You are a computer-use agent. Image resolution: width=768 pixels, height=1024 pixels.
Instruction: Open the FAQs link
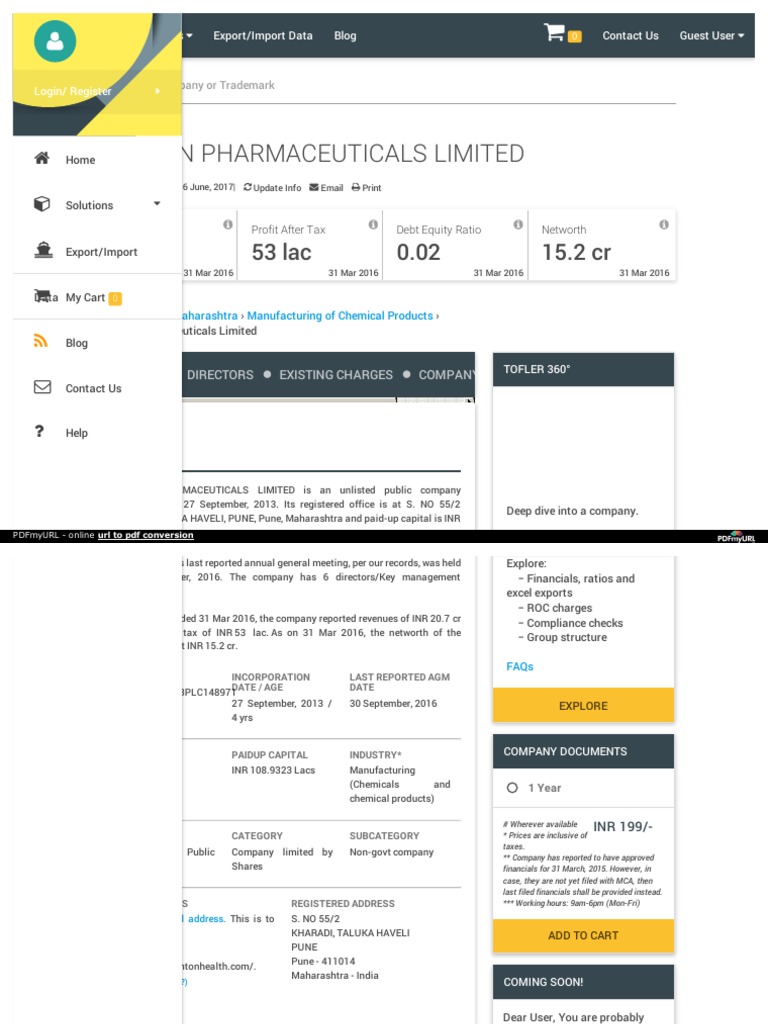520,666
